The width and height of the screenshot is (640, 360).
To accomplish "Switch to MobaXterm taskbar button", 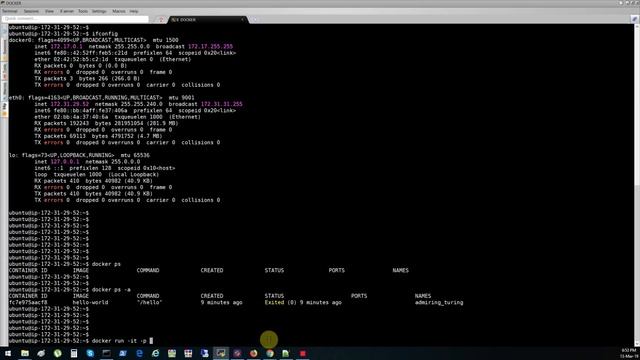I will coord(221,353).
